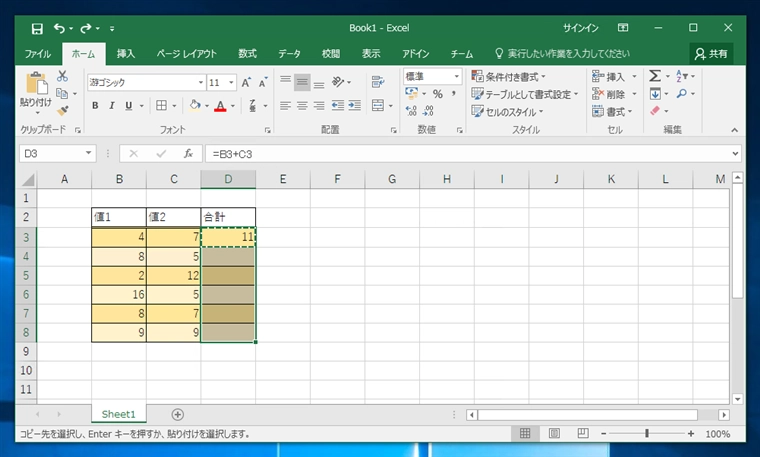
Task: Click the Cut scissors icon
Action: click(62, 76)
